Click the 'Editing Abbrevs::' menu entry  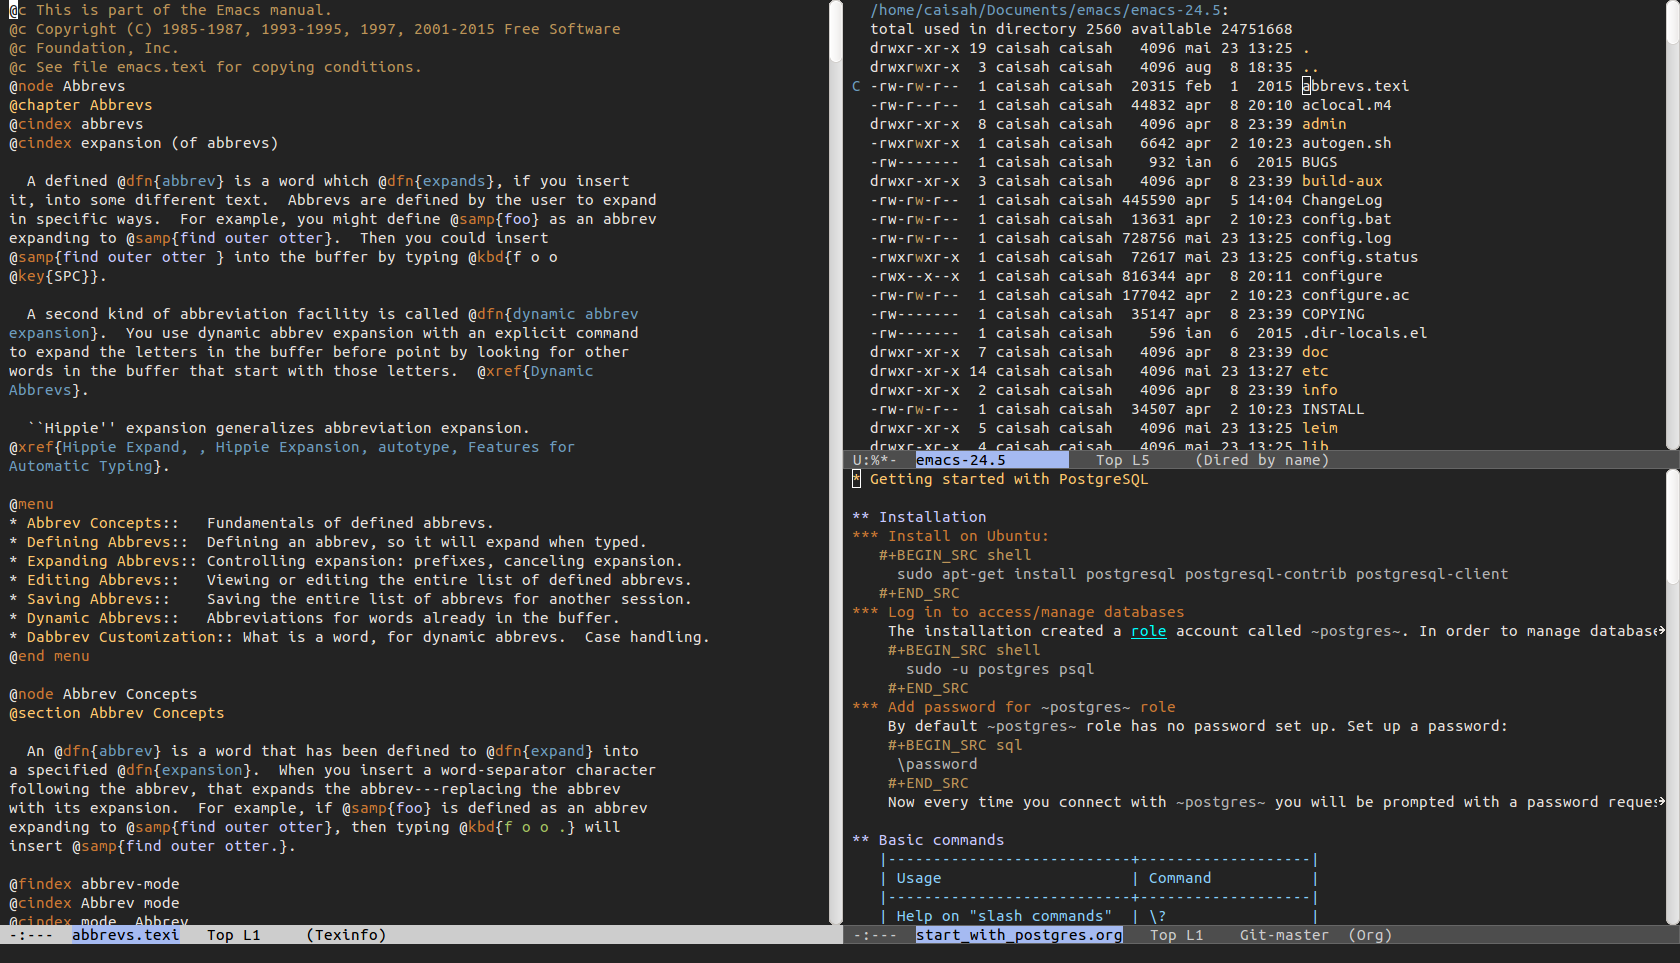click(x=103, y=580)
